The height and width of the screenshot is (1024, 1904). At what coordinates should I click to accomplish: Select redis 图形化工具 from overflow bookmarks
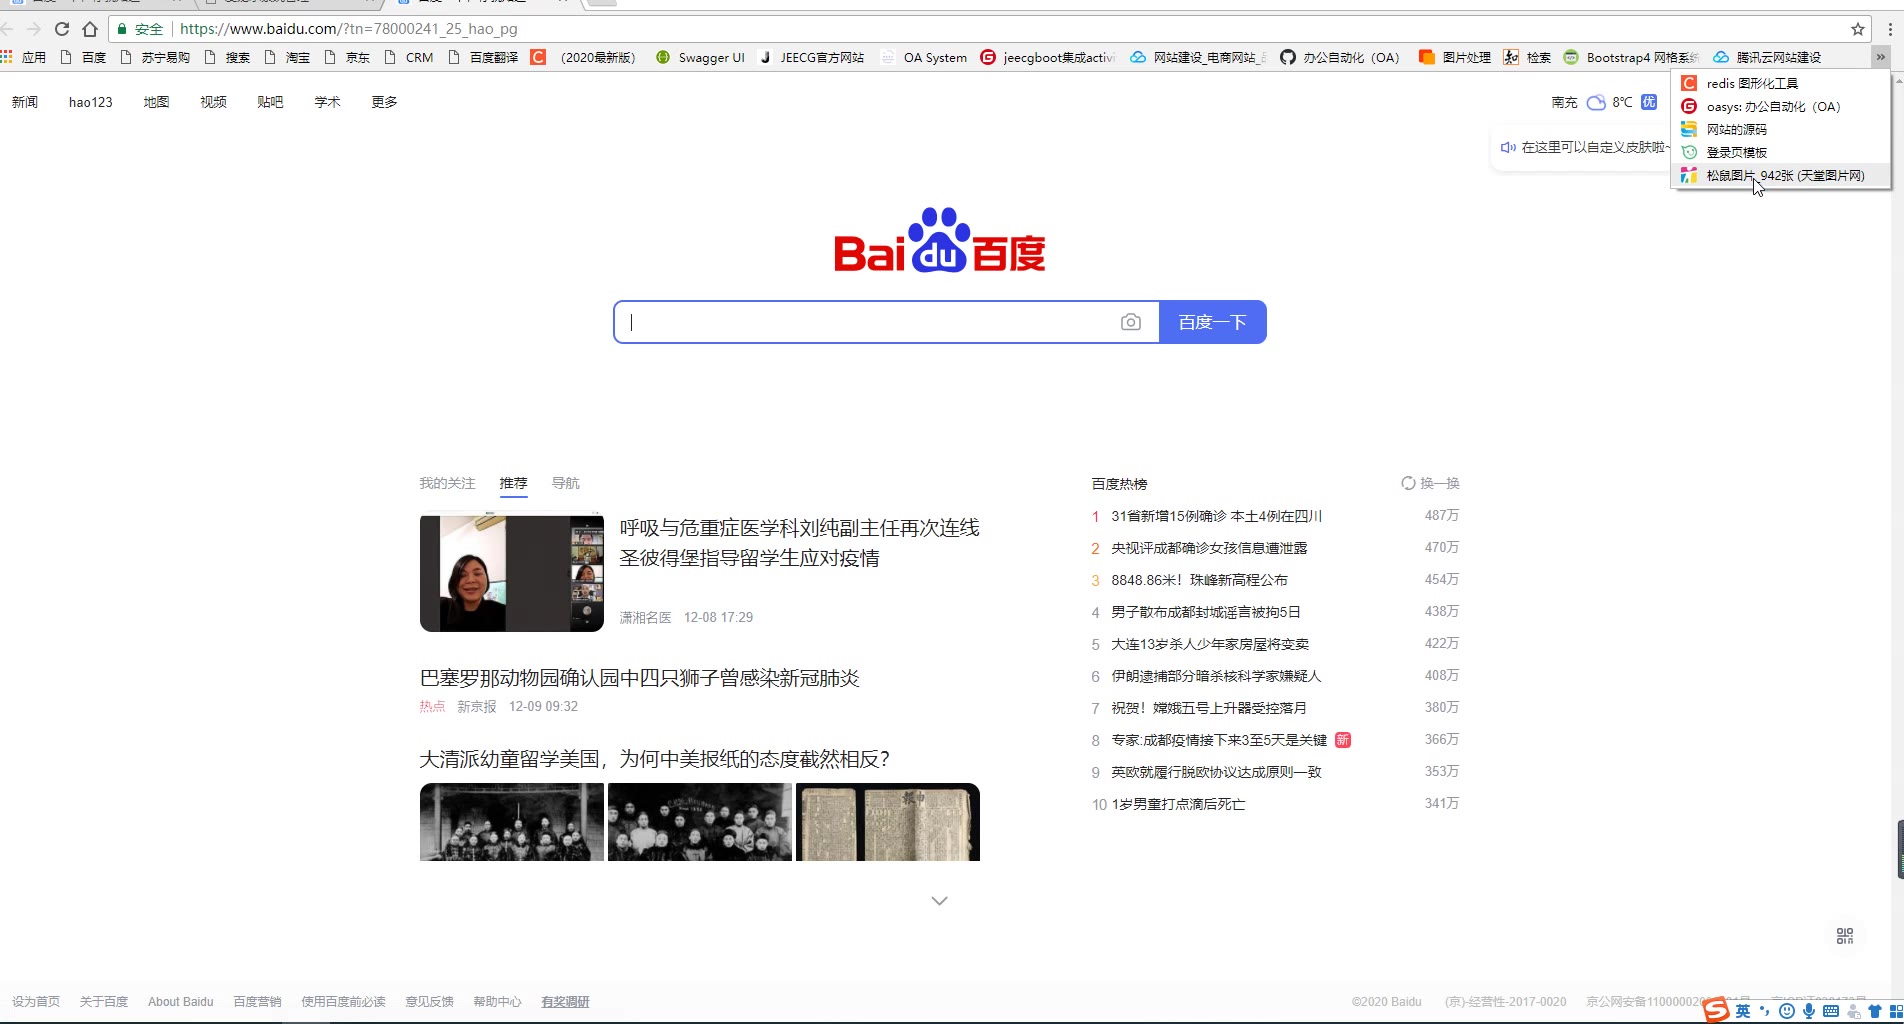1780,83
